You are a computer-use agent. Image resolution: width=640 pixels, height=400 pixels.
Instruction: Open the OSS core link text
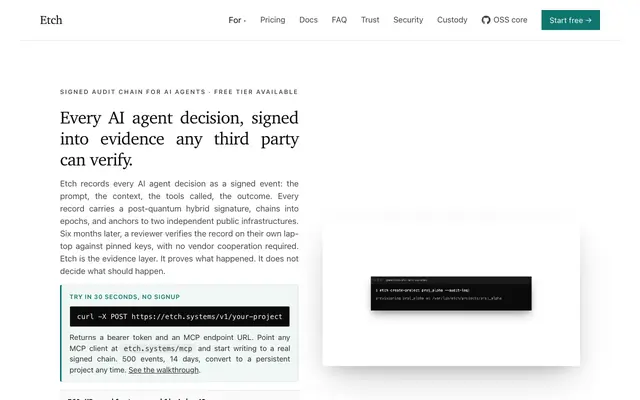pos(510,20)
